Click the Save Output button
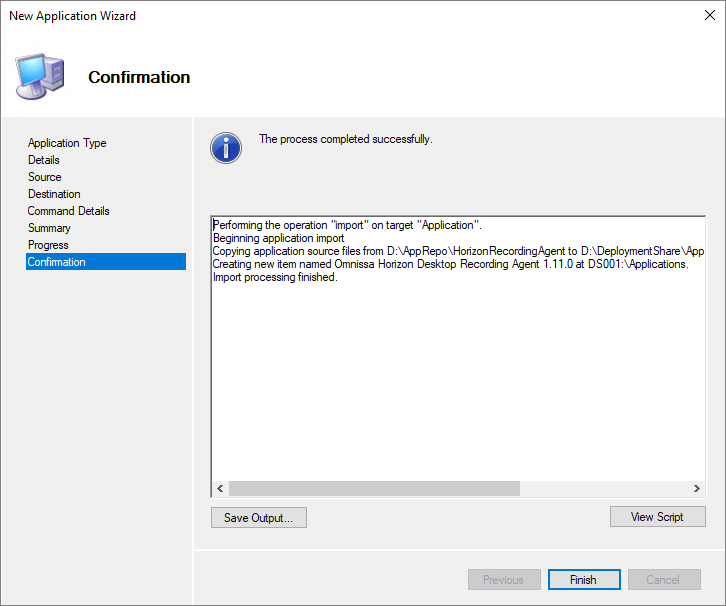This screenshot has width=726, height=606. click(258, 518)
